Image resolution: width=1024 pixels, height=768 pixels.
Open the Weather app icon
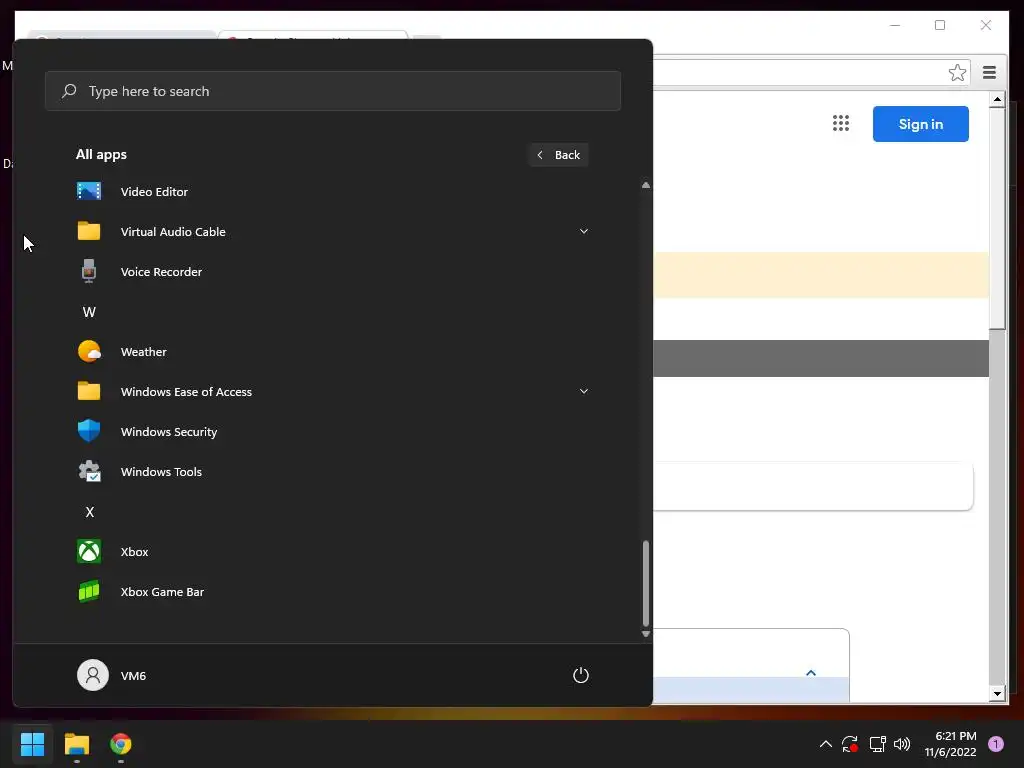point(89,351)
